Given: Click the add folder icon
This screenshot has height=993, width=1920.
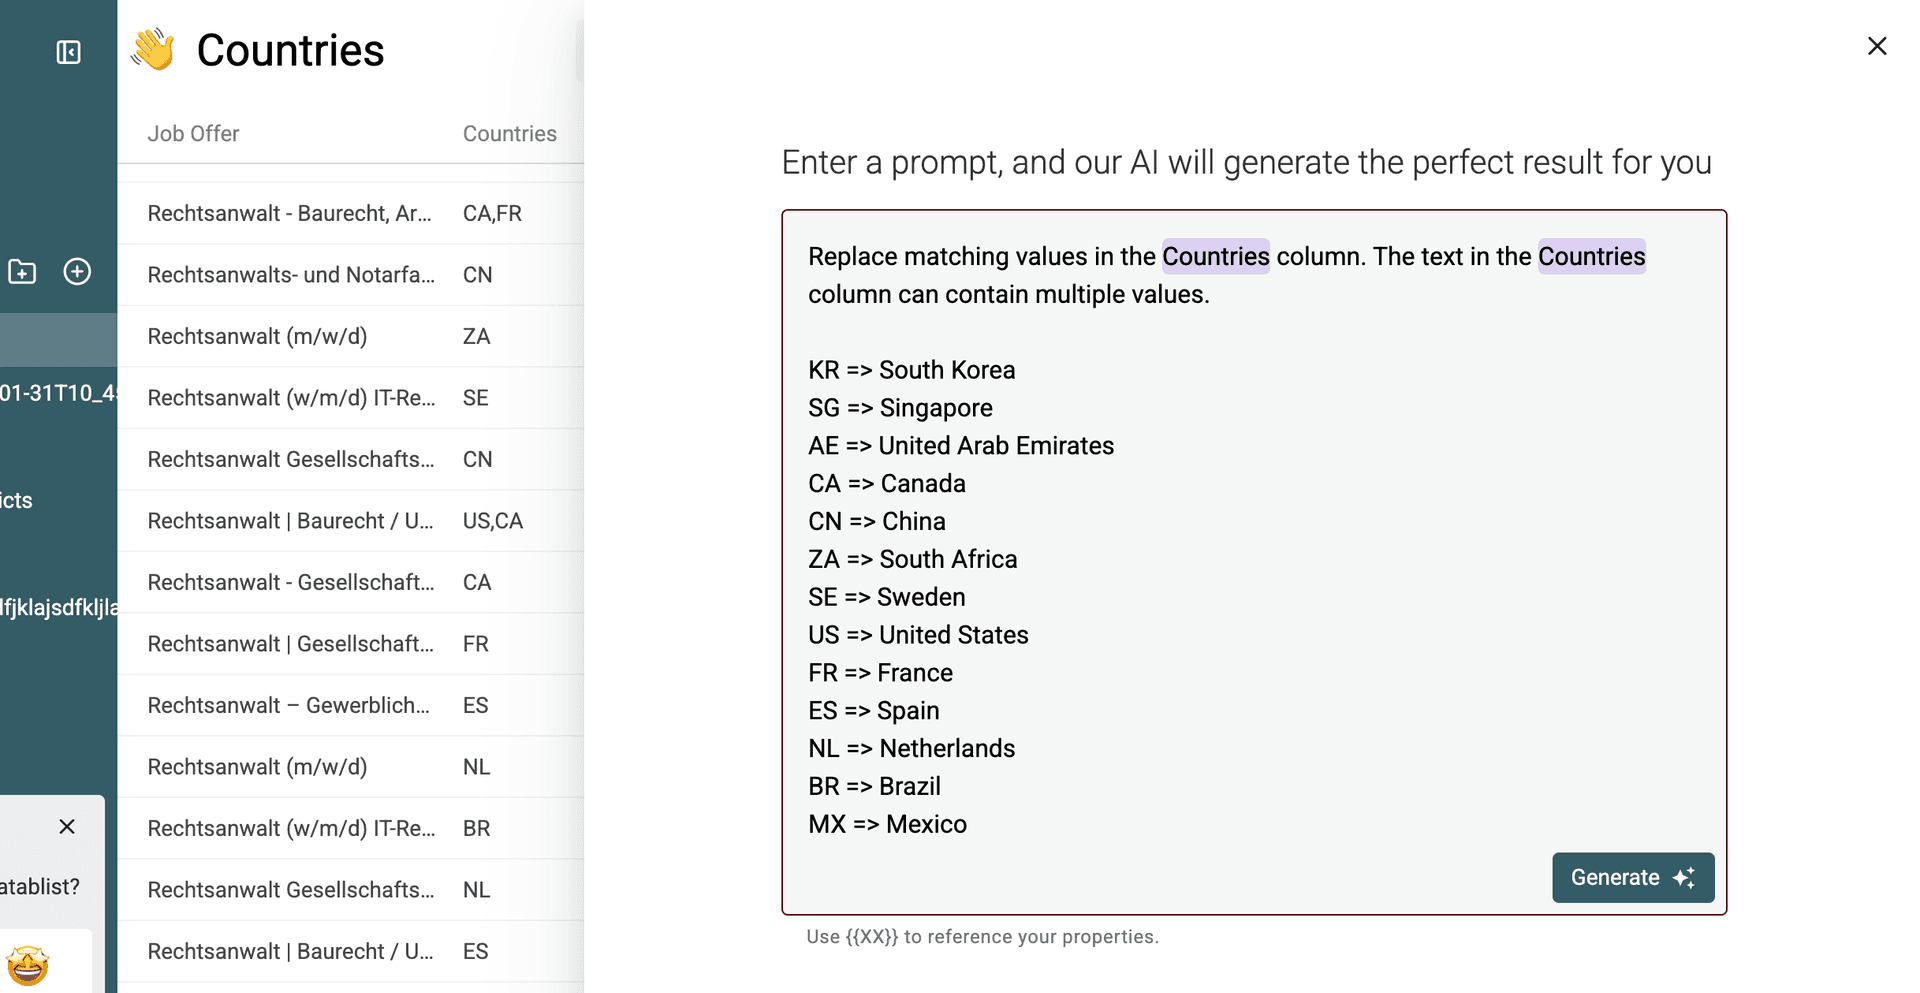Looking at the screenshot, I should (22, 272).
